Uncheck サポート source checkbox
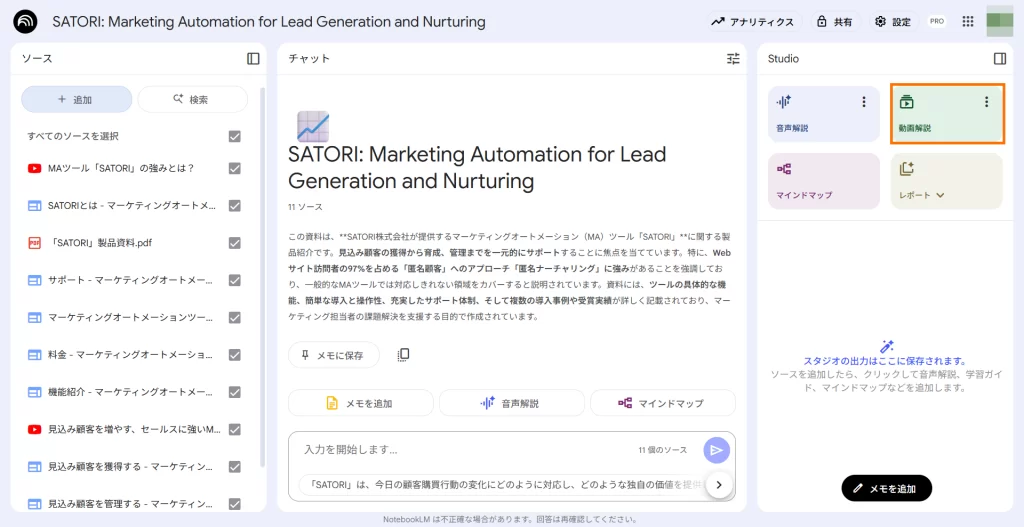This screenshot has height=527, width=1024. [234, 280]
